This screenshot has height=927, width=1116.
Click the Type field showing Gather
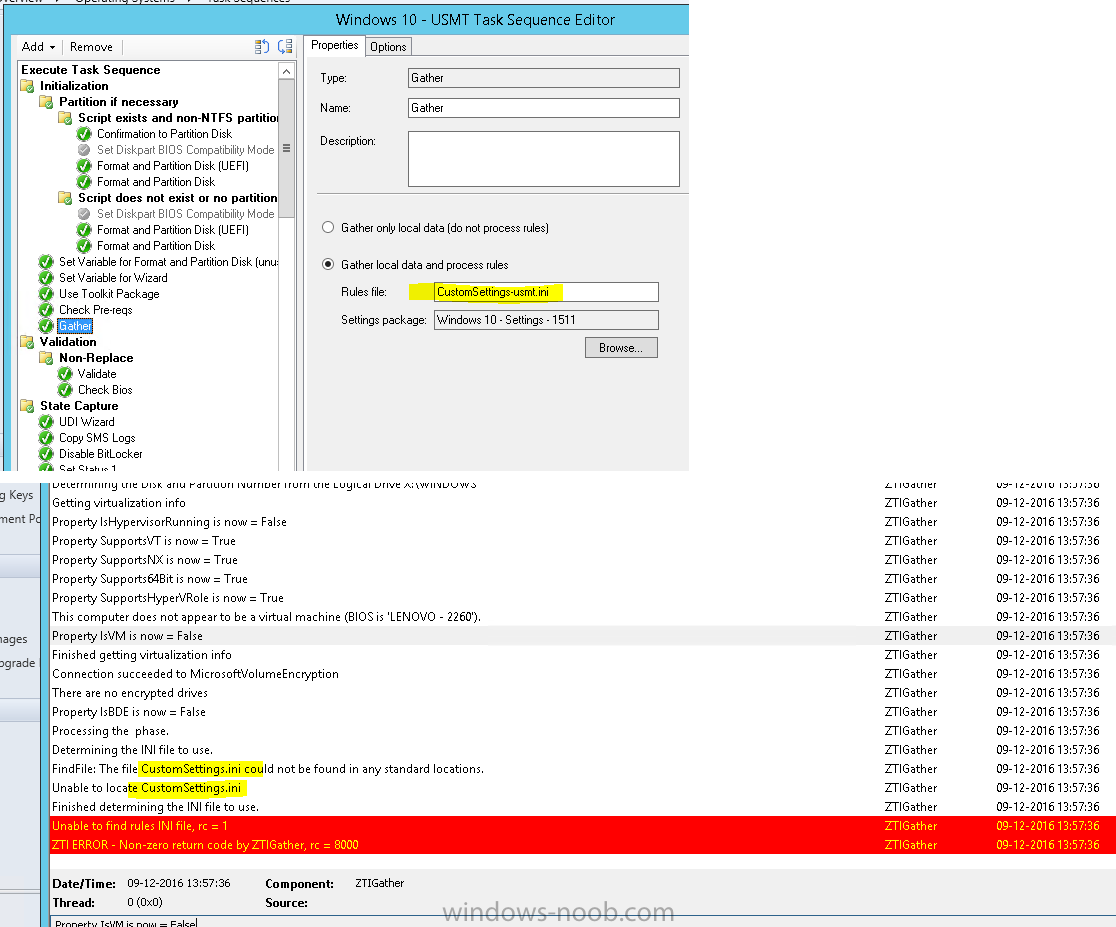(544, 78)
